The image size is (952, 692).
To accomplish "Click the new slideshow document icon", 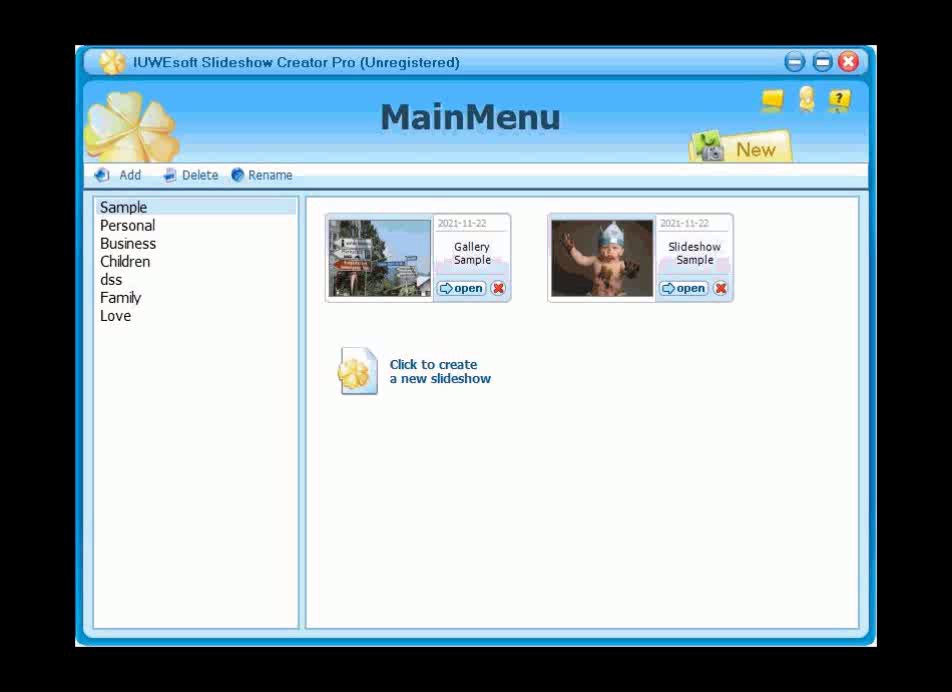I will point(358,371).
